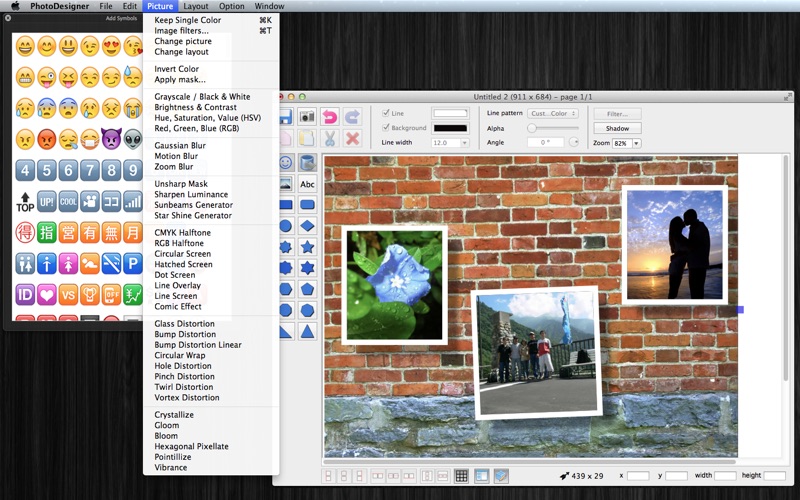Open the Picture menu in menu bar
Viewport: 800px width, 500px height.
pos(160,6)
